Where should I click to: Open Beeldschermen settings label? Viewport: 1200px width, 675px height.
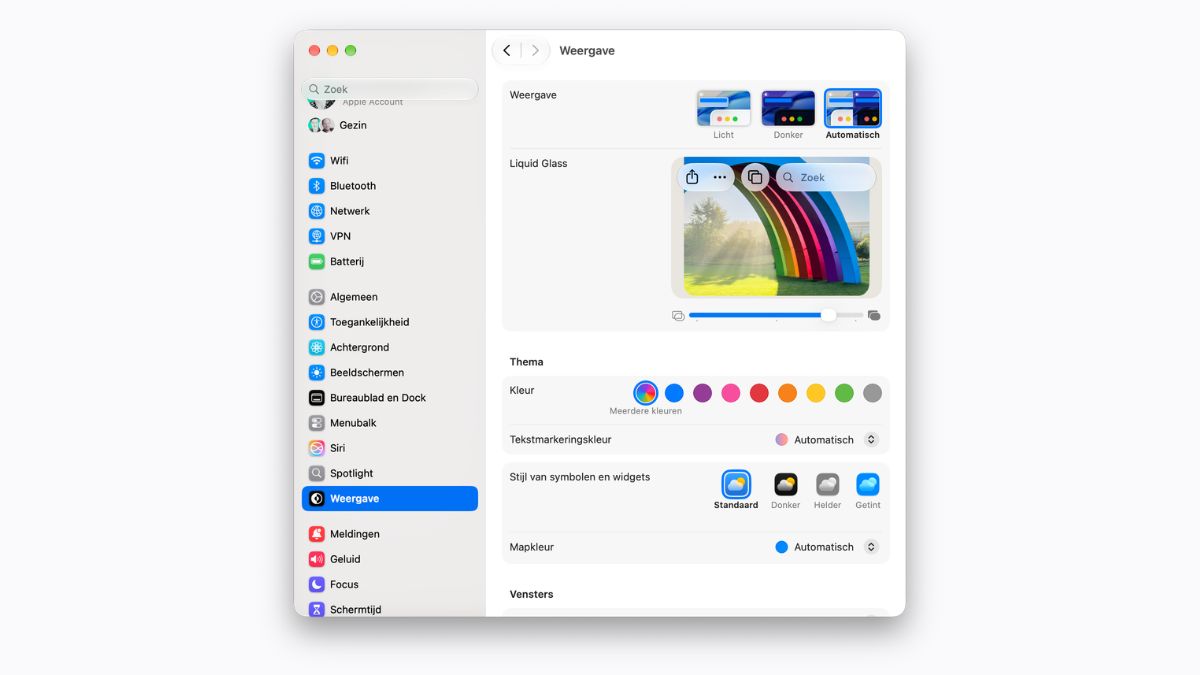(x=367, y=372)
